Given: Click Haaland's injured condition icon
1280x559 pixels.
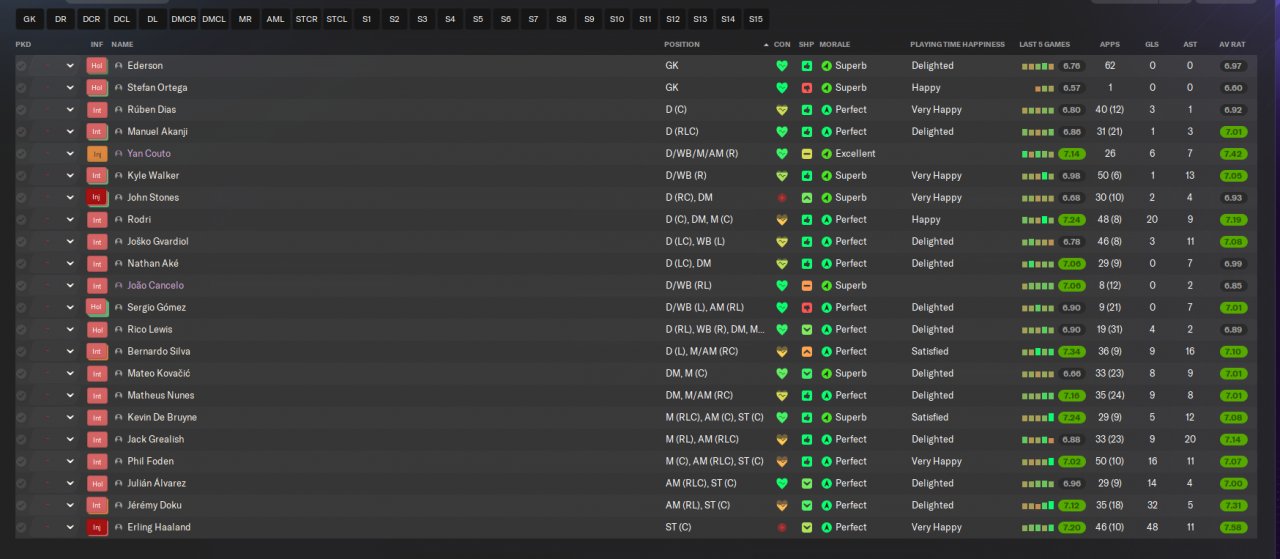Looking at the screenshot, I should (782, 528).
